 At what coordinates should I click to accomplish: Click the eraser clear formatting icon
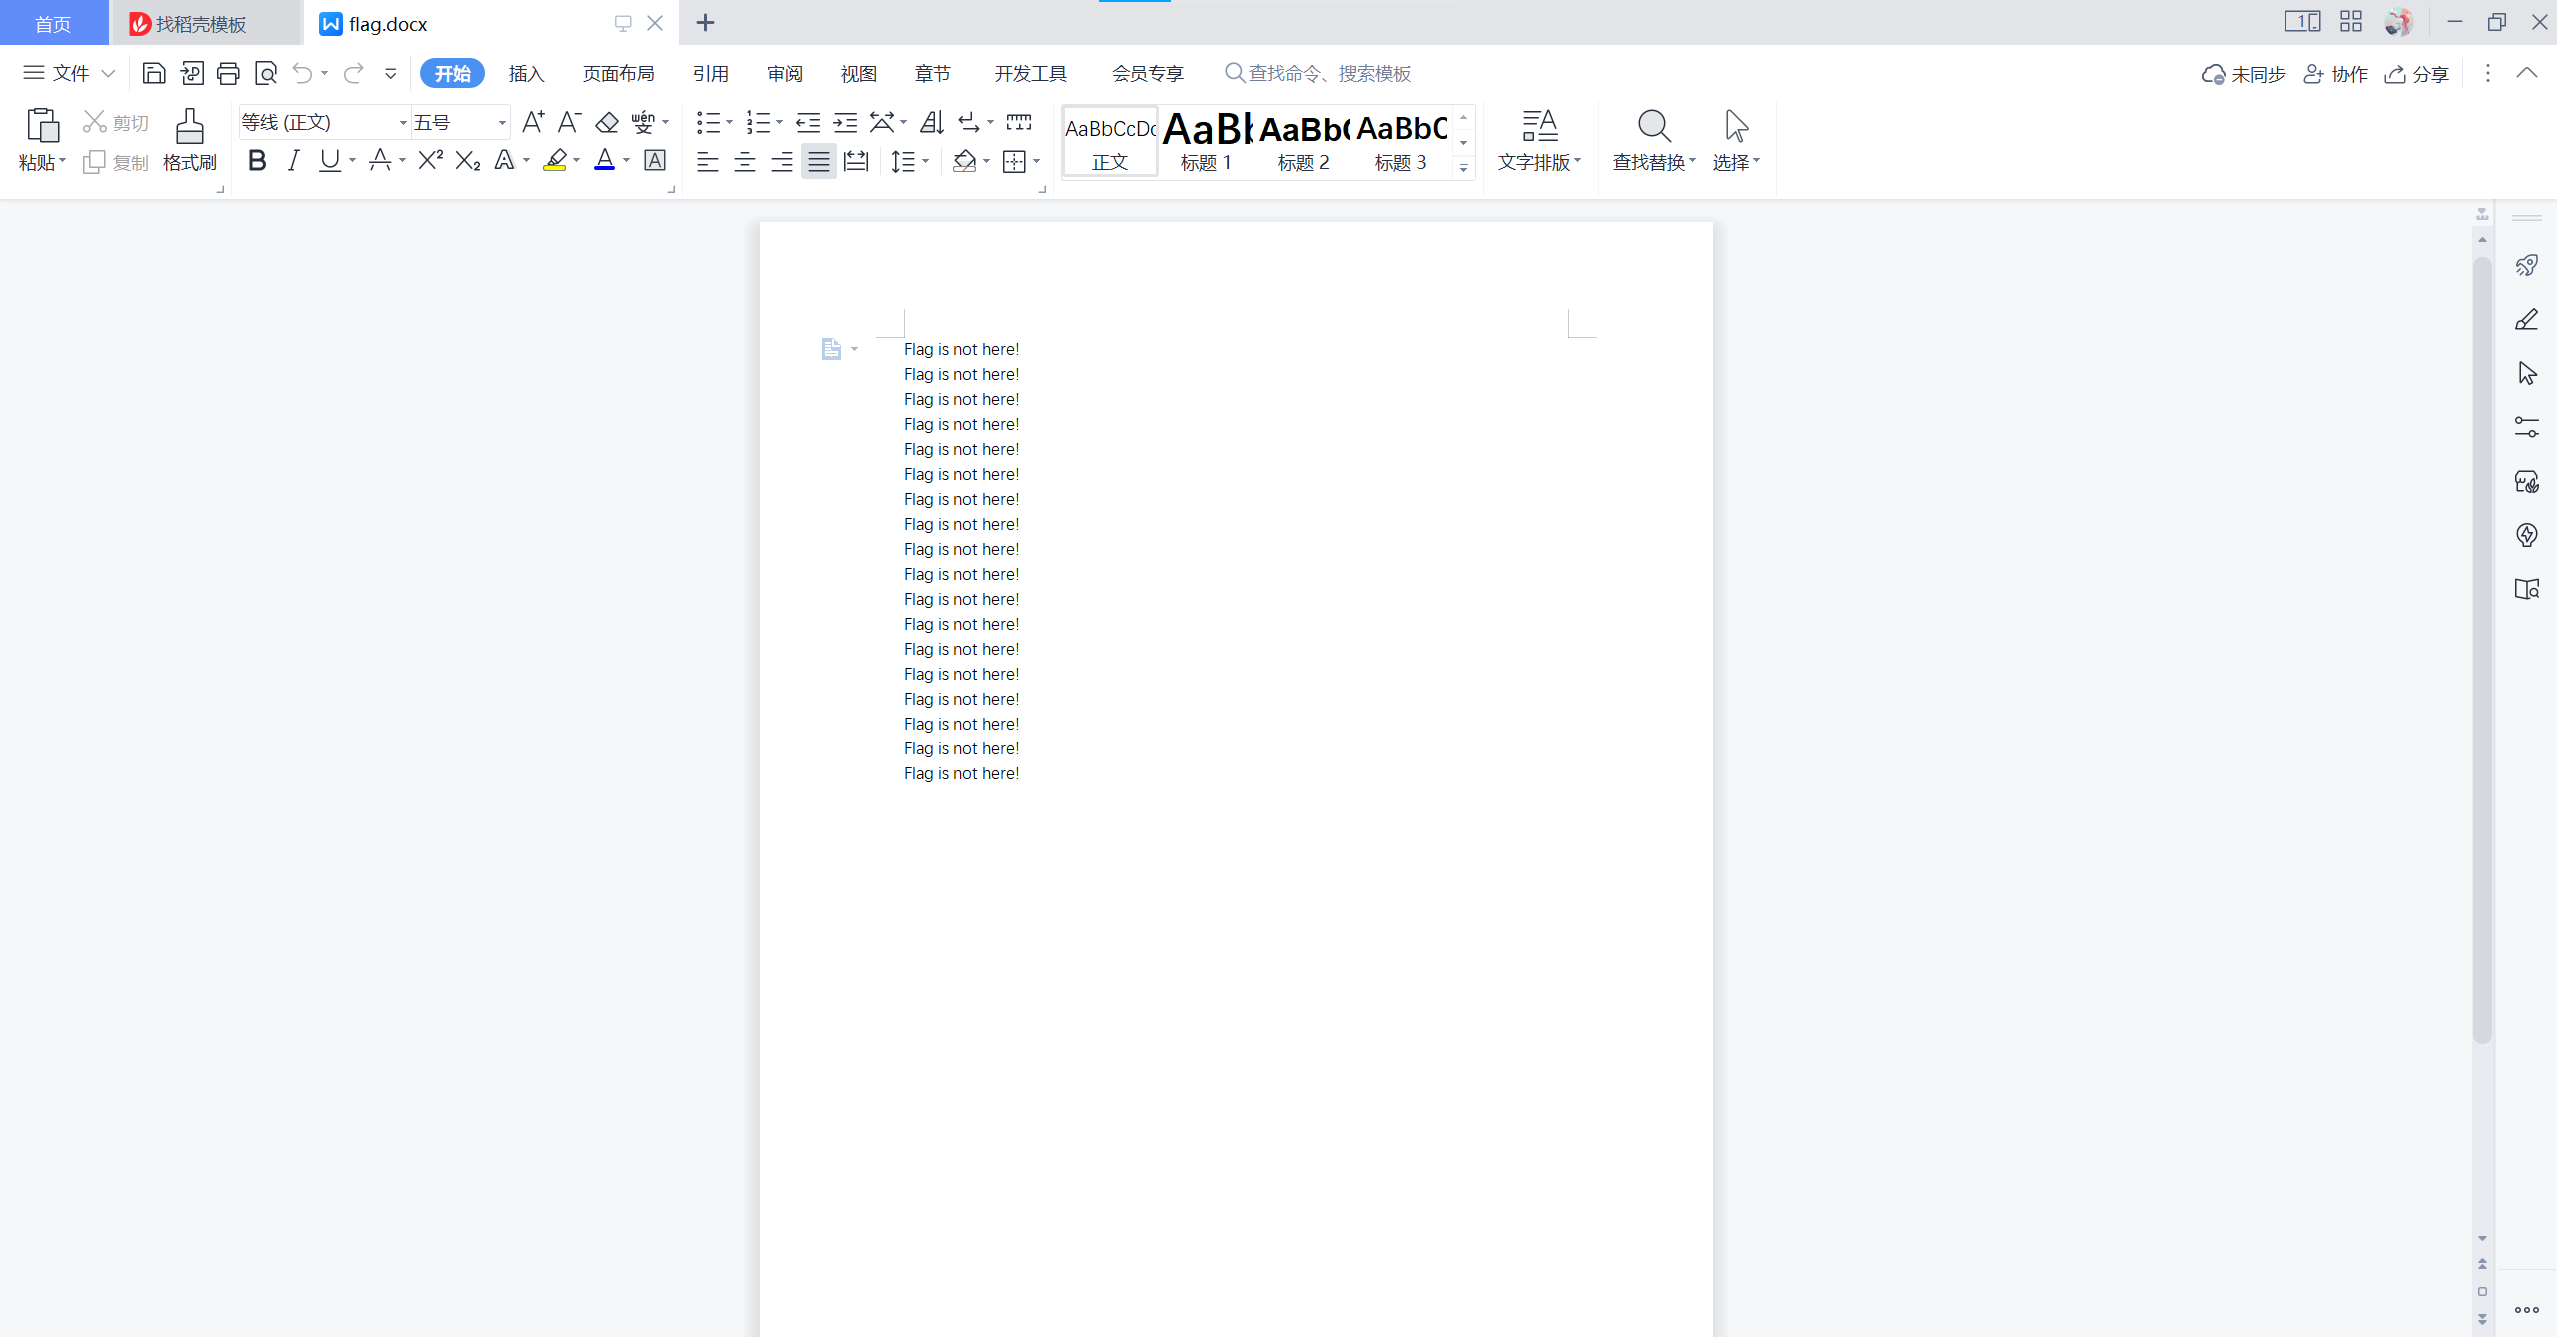click(x=607, y=122)
